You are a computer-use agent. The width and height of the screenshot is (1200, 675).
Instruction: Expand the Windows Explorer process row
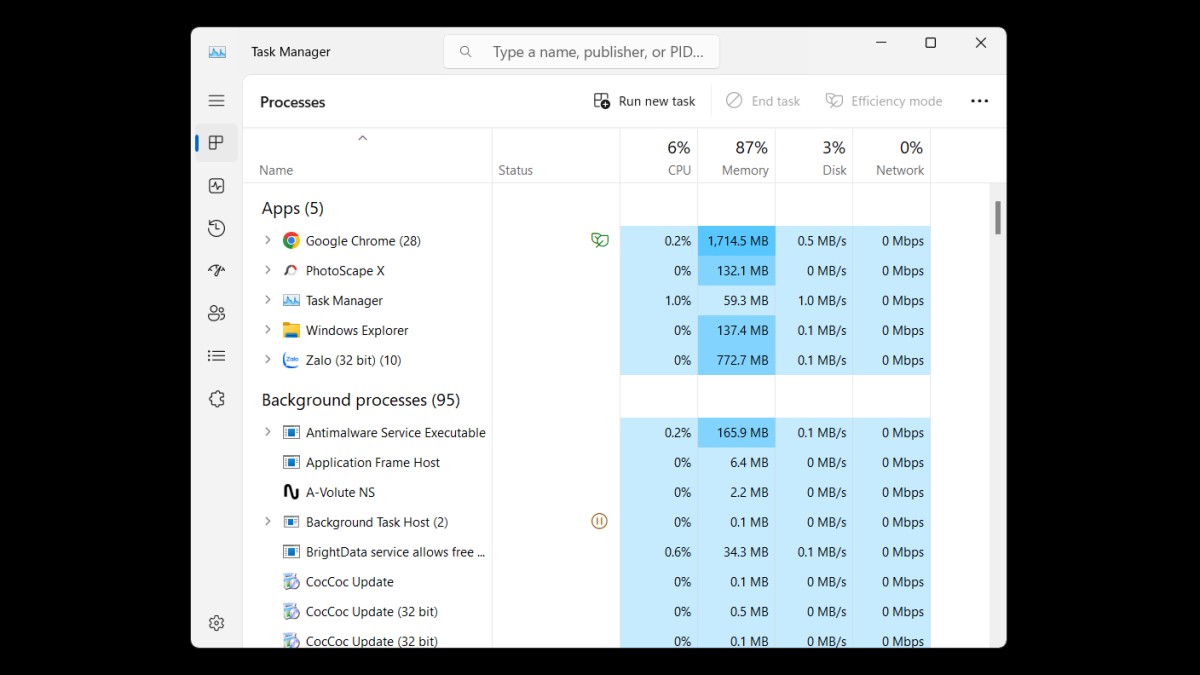(x=267, y=329)
